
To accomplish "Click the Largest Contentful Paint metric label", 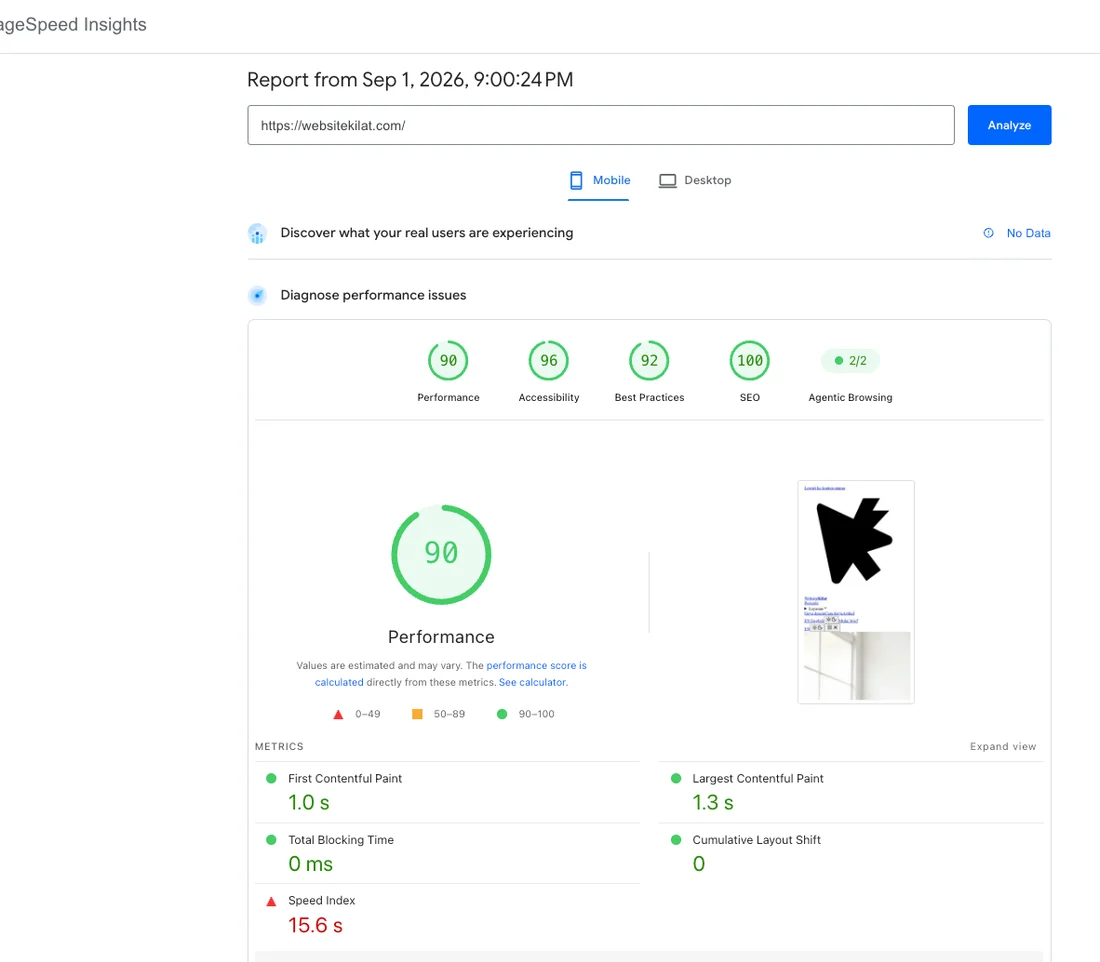I will click(x=758, y=778).
